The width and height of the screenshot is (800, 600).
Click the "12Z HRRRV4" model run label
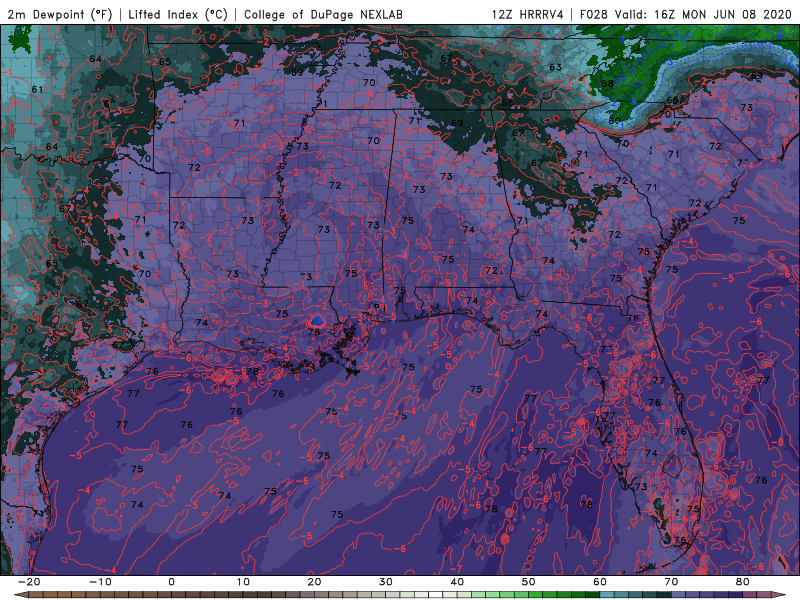[x=528, y=14]
